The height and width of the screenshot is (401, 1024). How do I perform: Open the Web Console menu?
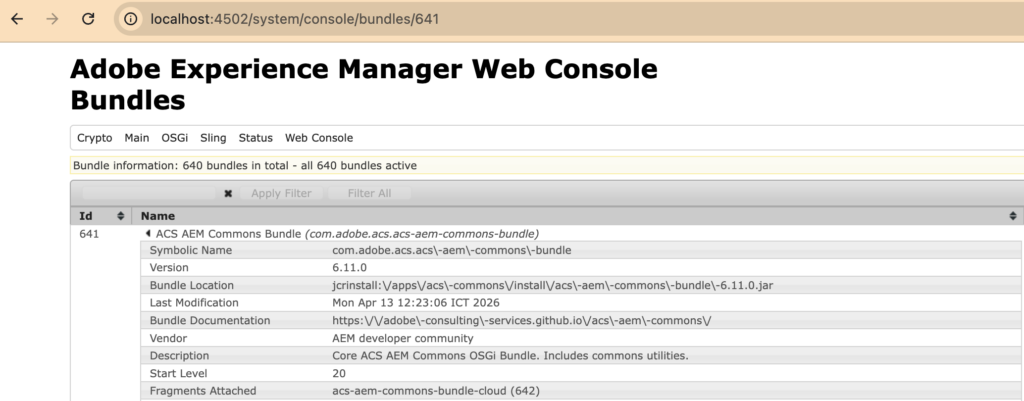(x=318, y=138)
